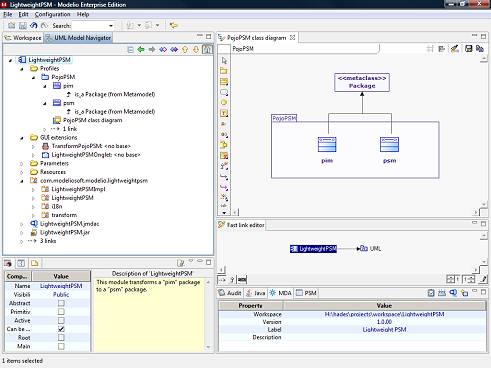Click the Search input field
The width and height of the screenshot is (491, 368).
pos(90,26)
